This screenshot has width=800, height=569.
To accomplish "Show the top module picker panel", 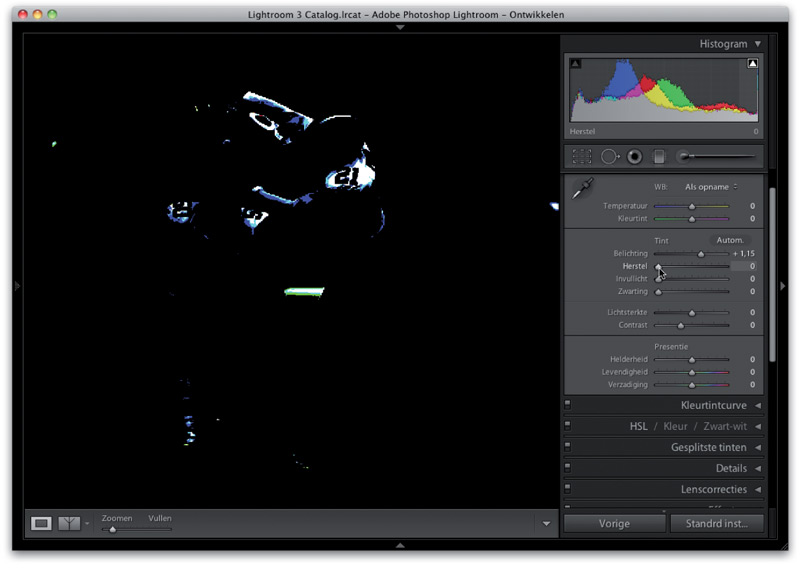I will [401, 27].
